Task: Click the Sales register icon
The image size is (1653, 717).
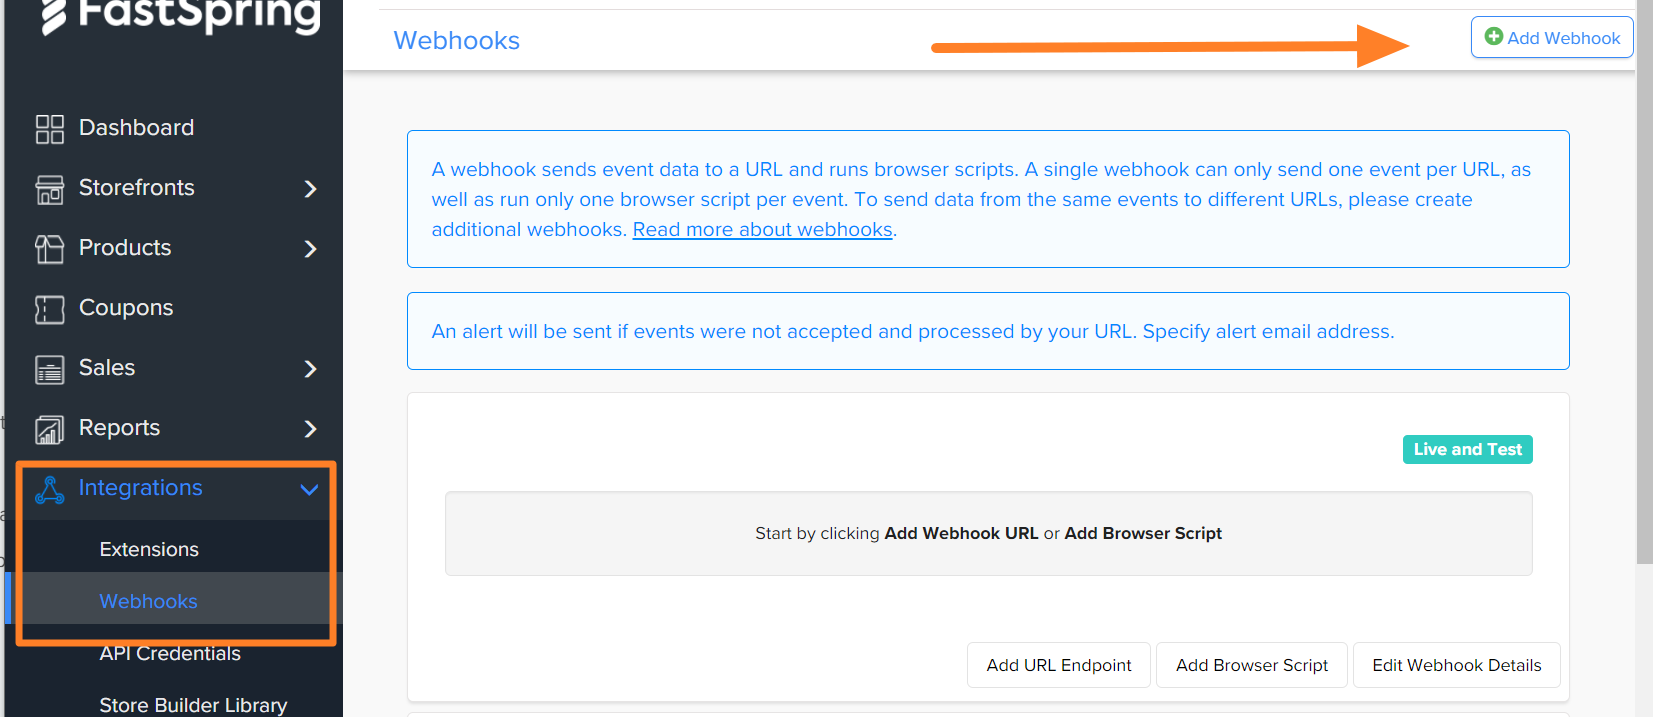Action: 49,369
